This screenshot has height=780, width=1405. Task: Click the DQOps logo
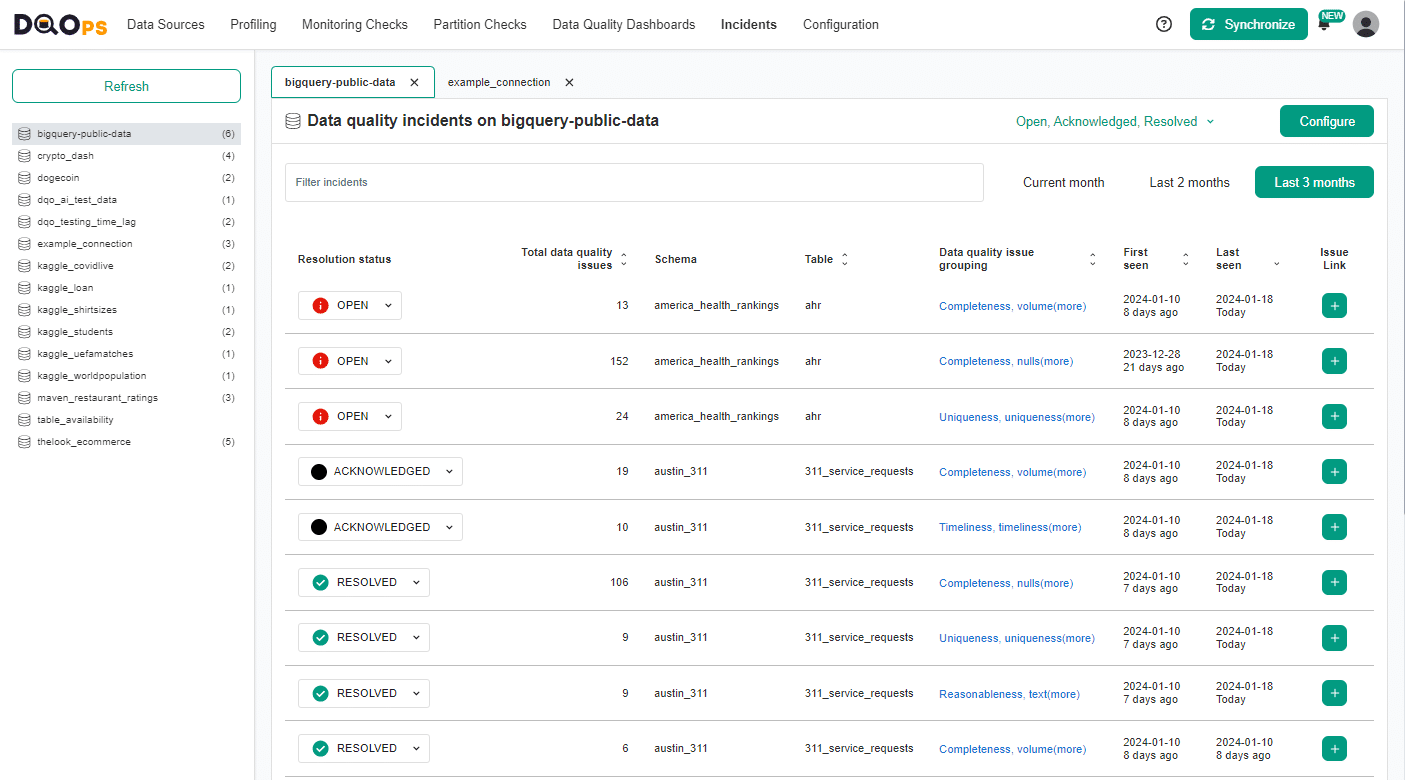pos(59,24)
